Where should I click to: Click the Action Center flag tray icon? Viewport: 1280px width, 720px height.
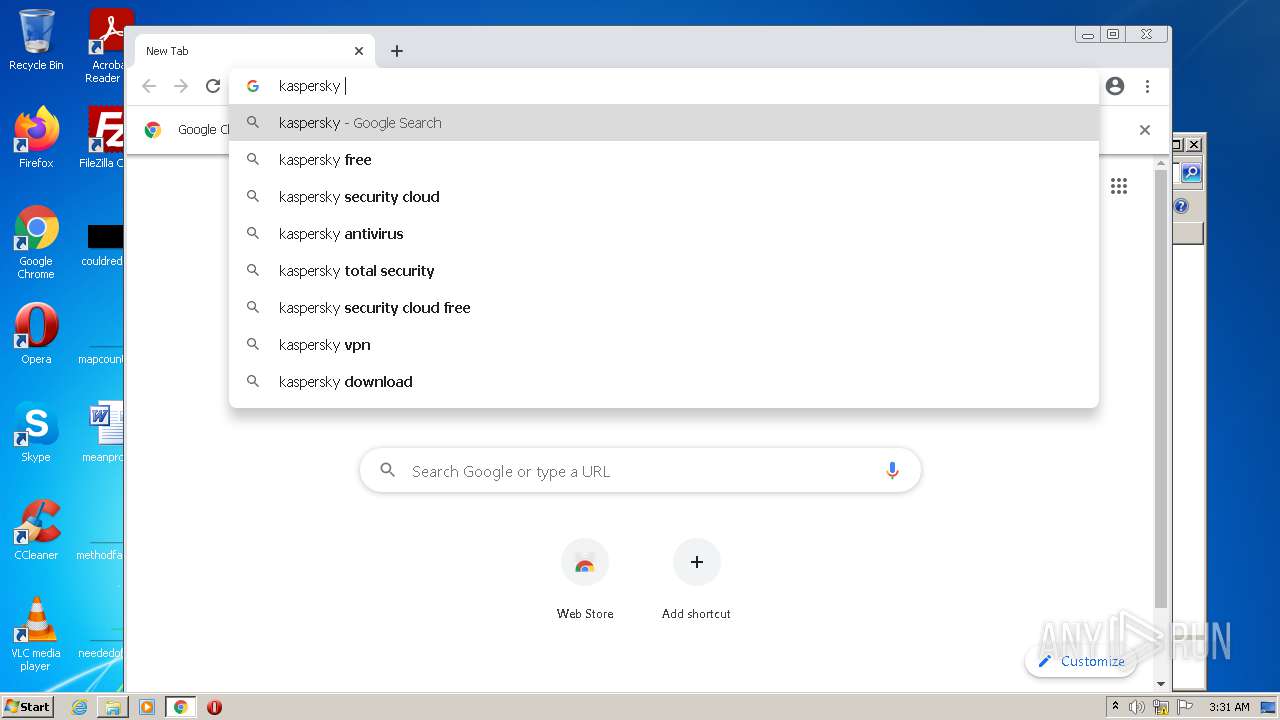coord(1185,707)
